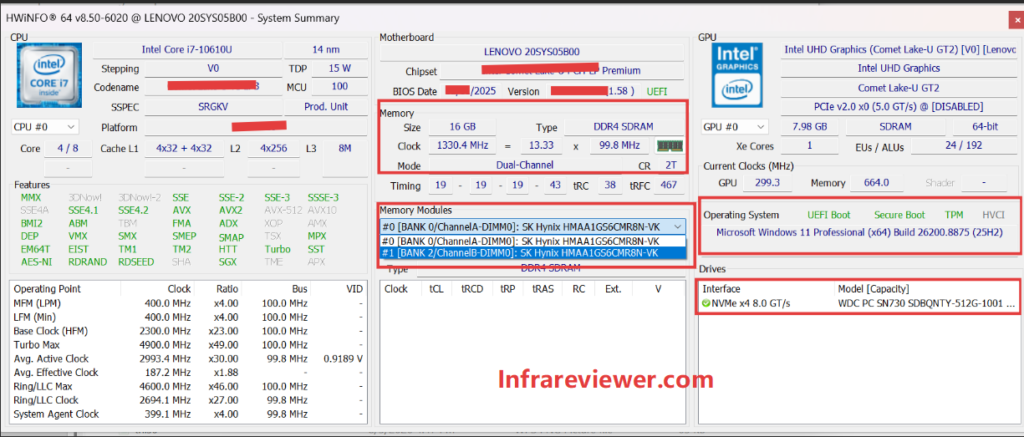Click the RDSEED feature flag
Image resolution: width=1024 pixels, height=437 pixels.
(x=136, y=261)
